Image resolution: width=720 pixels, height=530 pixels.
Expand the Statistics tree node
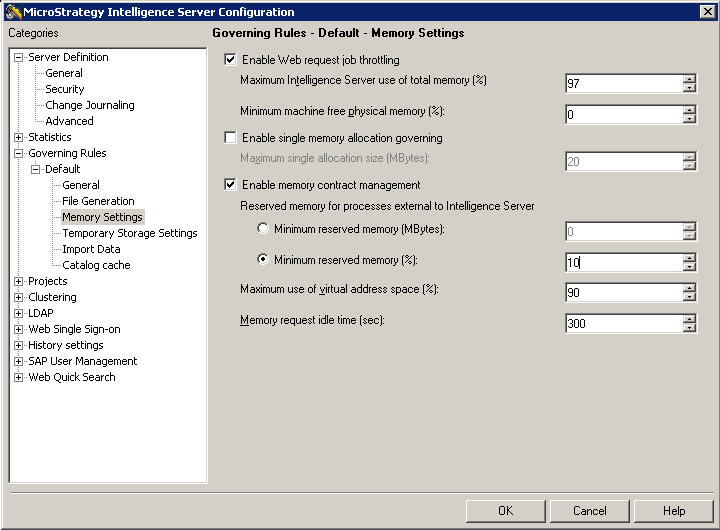18,137
